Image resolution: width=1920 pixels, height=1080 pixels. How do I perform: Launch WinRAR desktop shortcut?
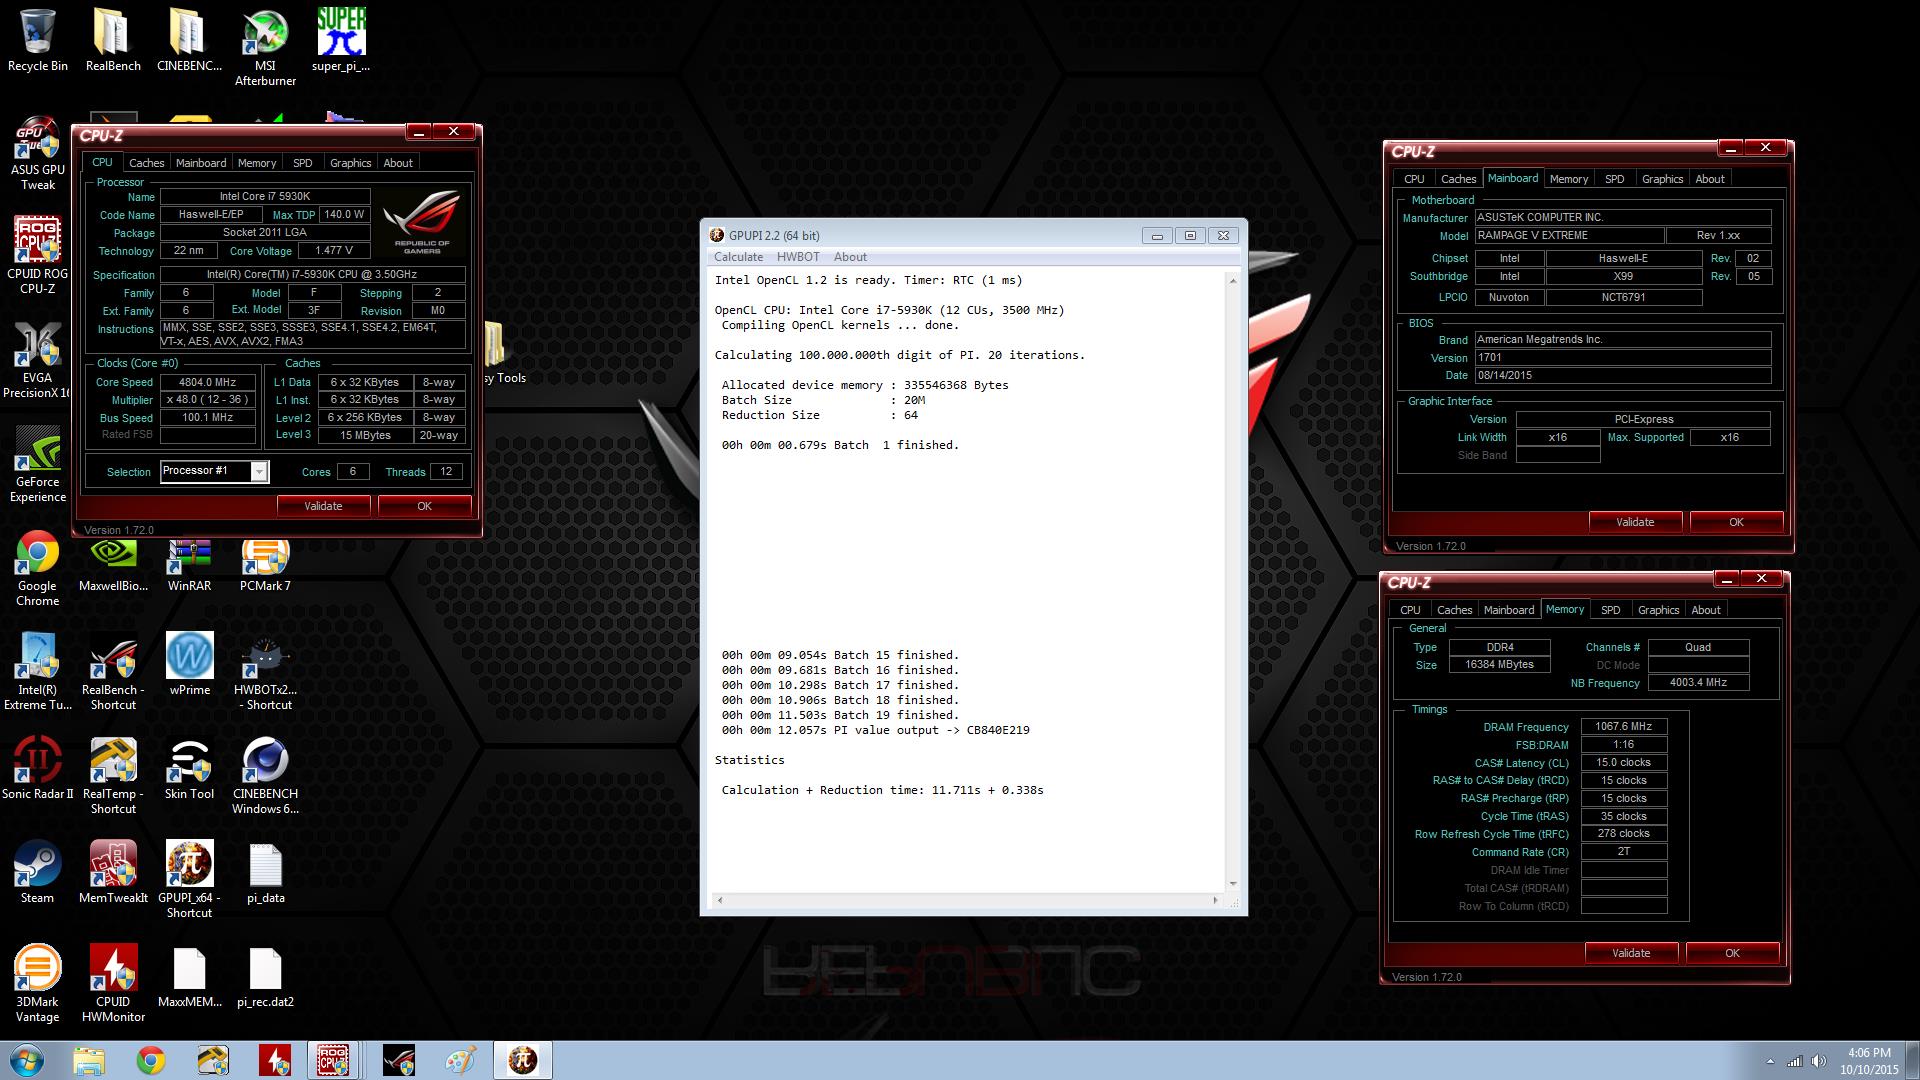189,566
